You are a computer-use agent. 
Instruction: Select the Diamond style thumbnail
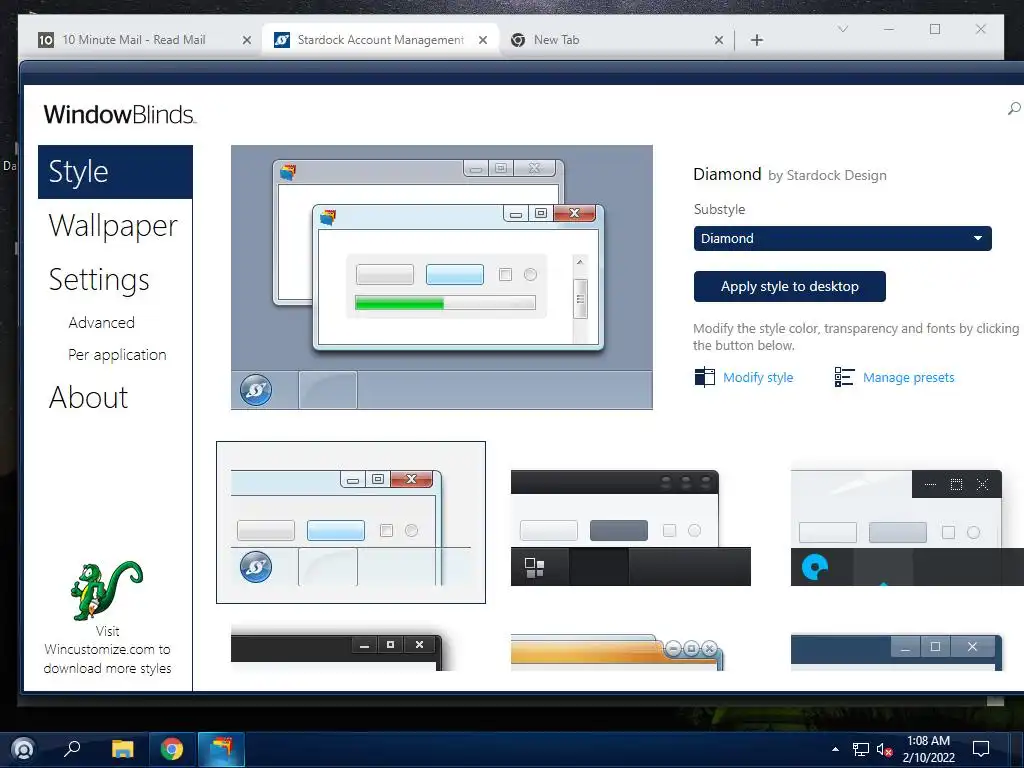[x=351, y=522]
